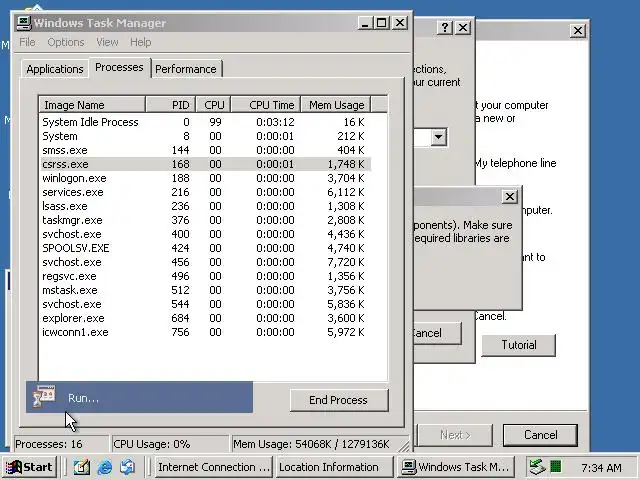Viewport: 640px width, 480px height.
Task: Close the small error message dialog
Action: 510,197
